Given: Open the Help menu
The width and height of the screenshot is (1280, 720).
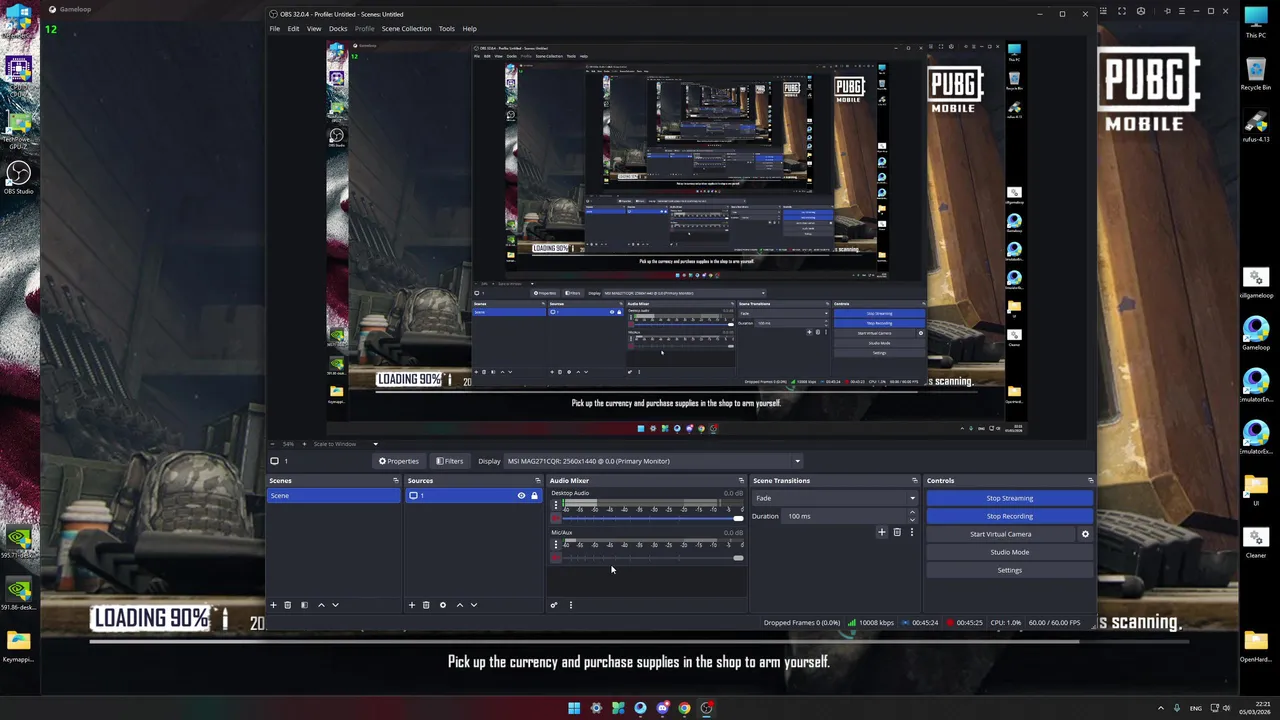Looking at the screenshot, I should [x=469, y=29].
